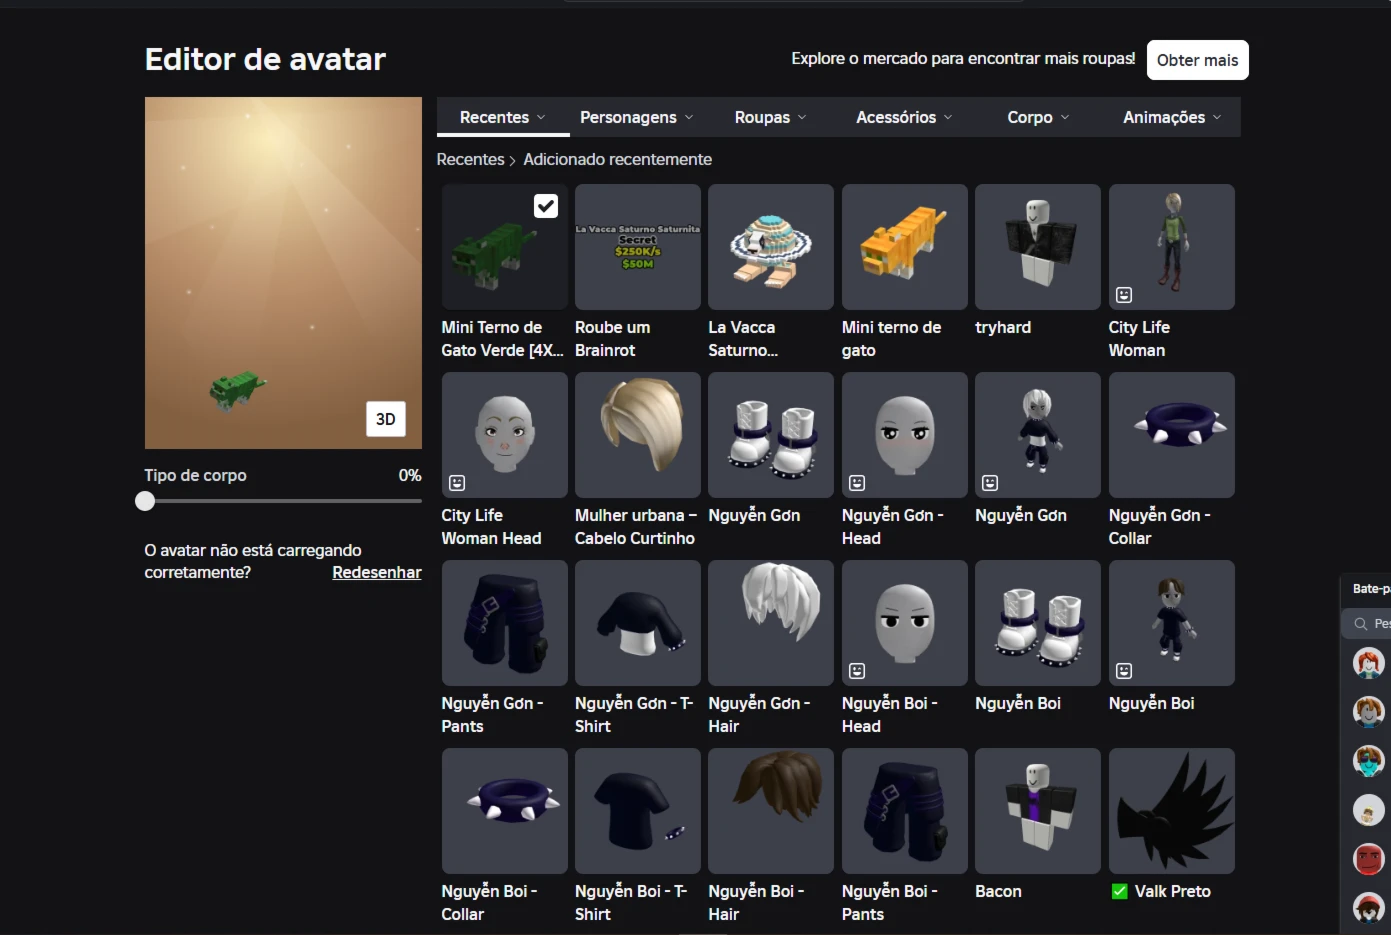Image resolution: width=1391 pixels, height=935 pixels.
Task: Uncheck the Mini Terno de Gato Verde checkbox
Action: click(546, 206)
